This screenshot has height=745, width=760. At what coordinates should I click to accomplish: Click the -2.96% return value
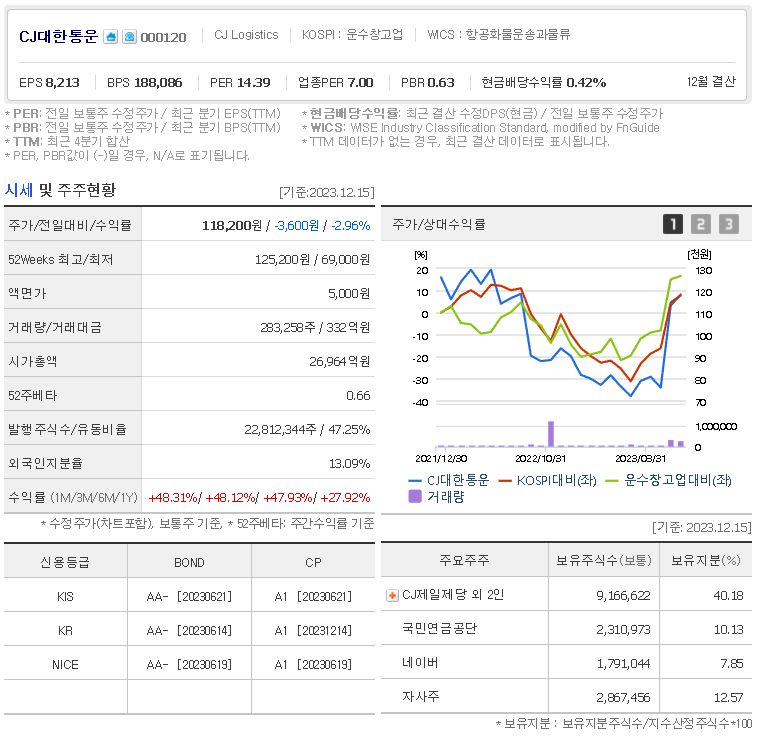(351, 225)
